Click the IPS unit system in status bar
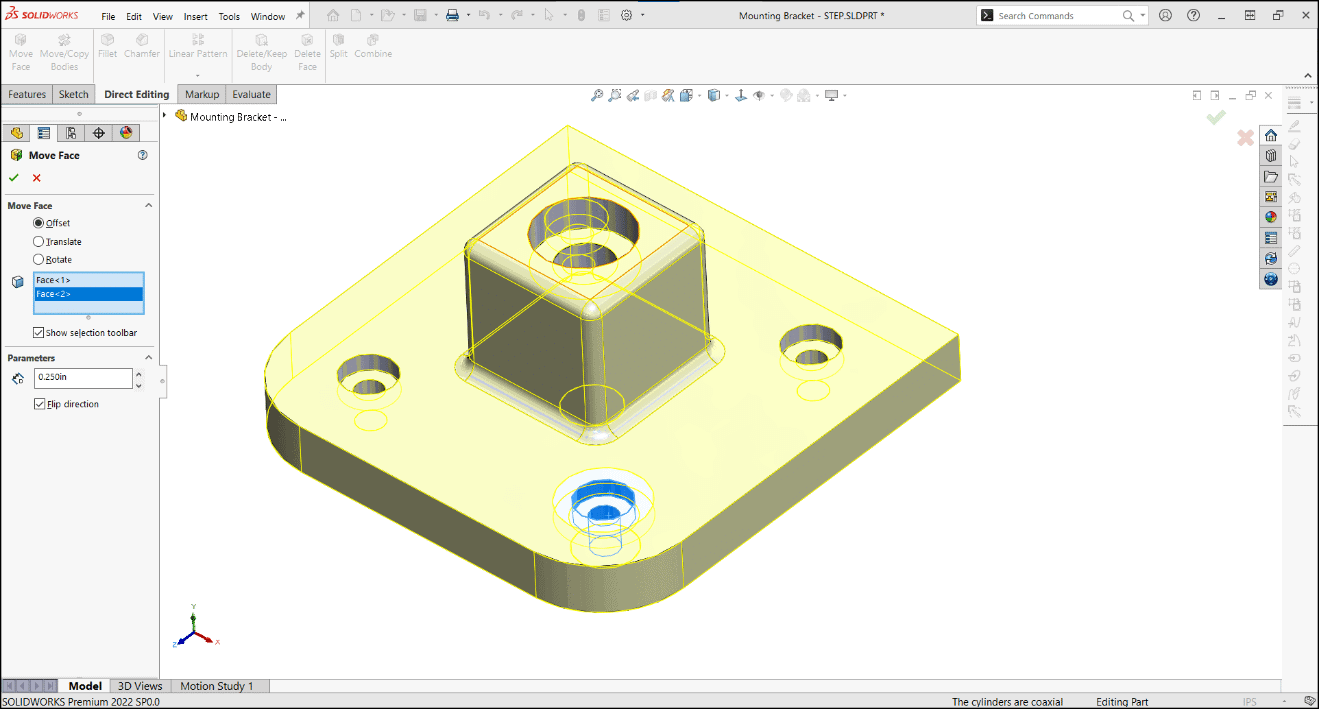This screenshot has width=1319, height=709. (x=1250, y=702)
